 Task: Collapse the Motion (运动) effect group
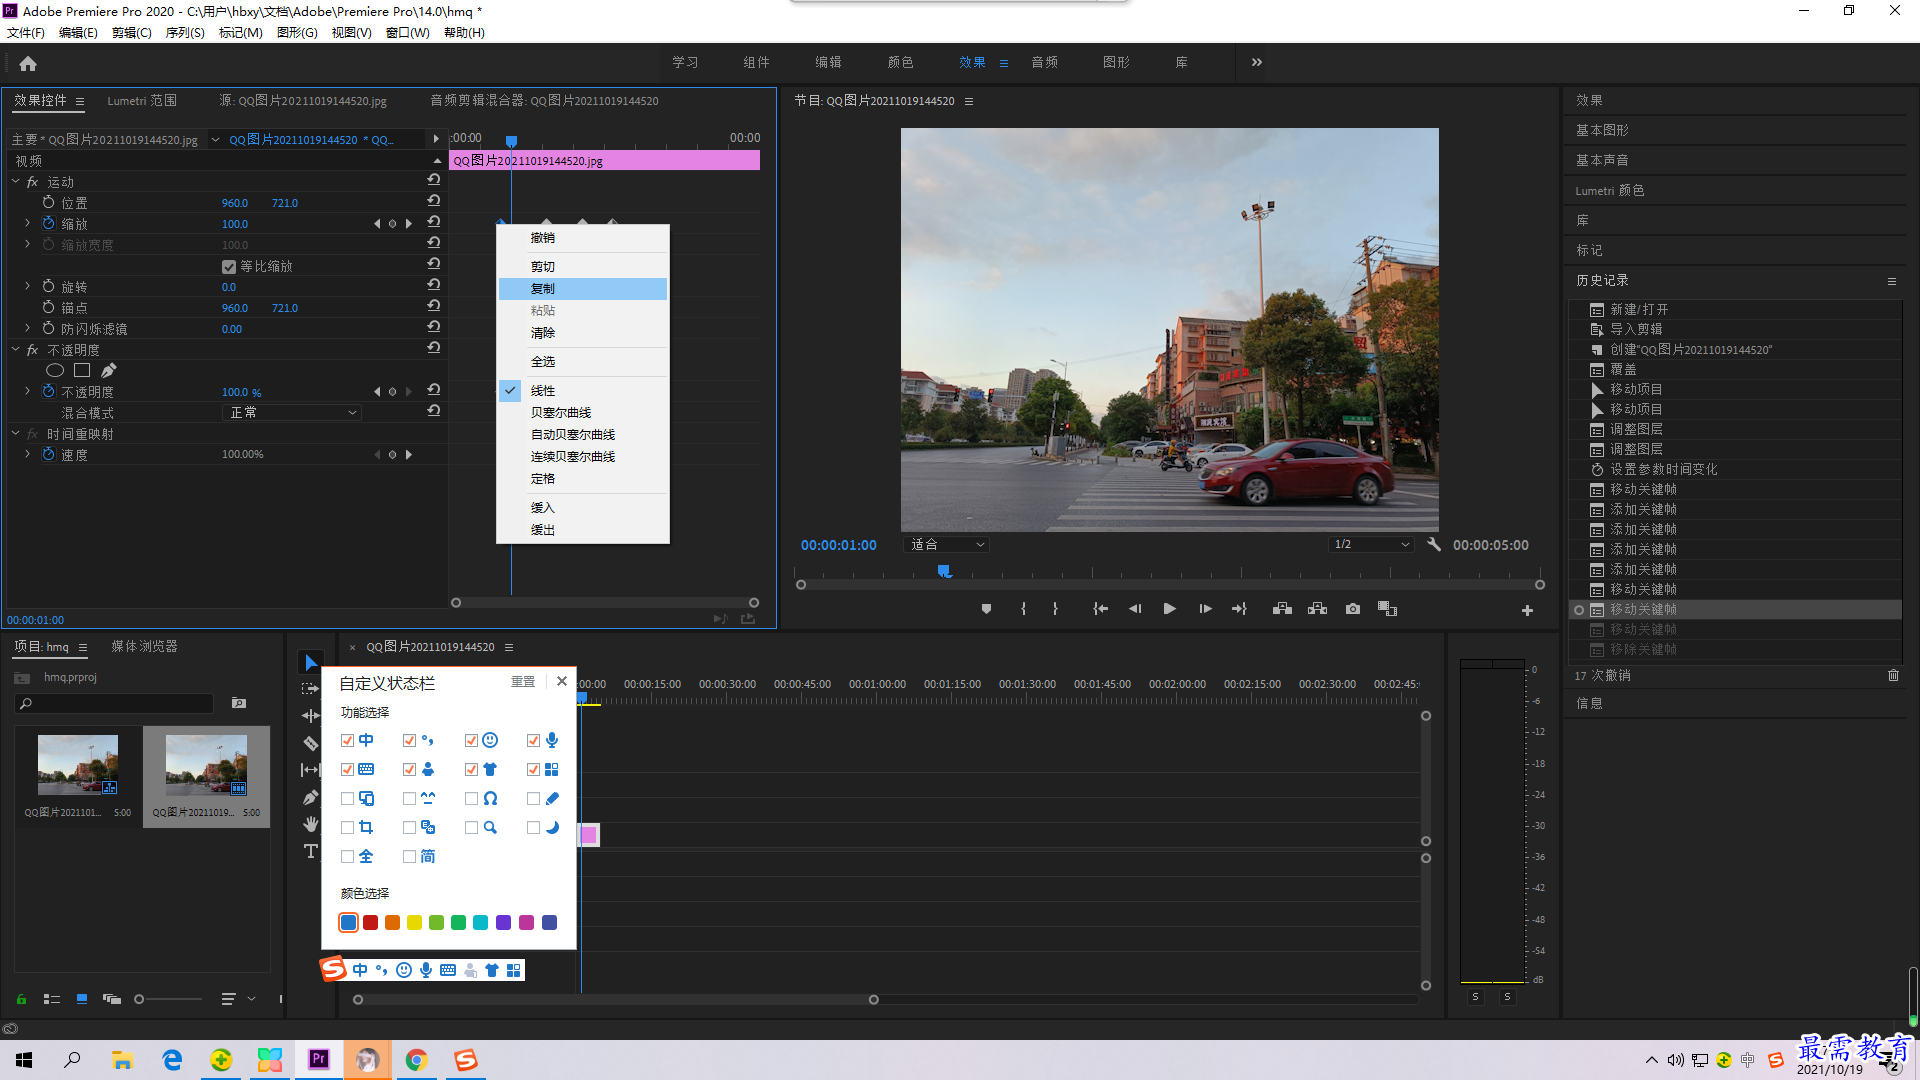pos(15,182)
